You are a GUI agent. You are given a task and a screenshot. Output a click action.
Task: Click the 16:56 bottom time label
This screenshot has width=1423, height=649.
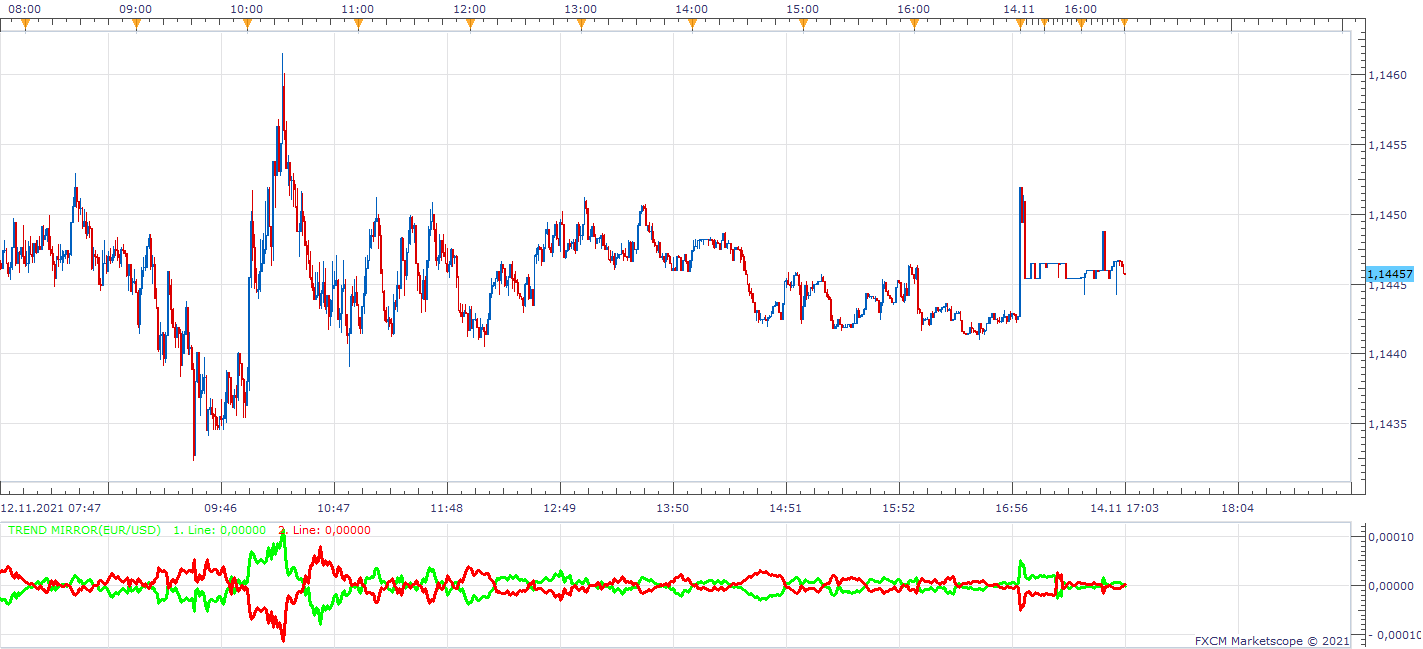click(x=1012, y=508)
